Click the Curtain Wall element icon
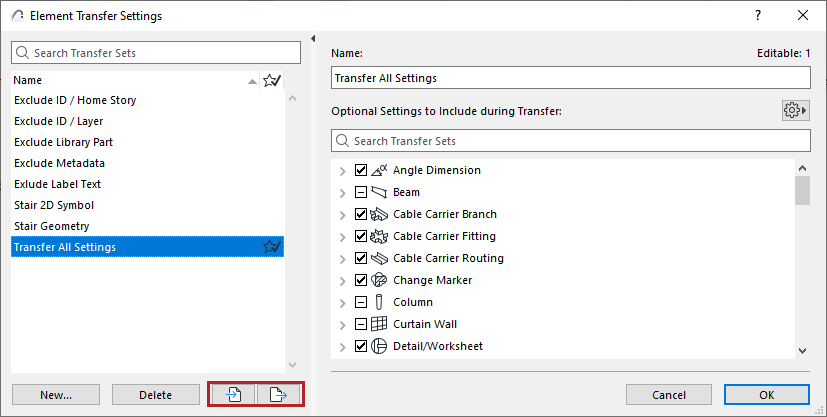Image resolution: width=827 pixels, height=417 pixels. pos(379,324)
